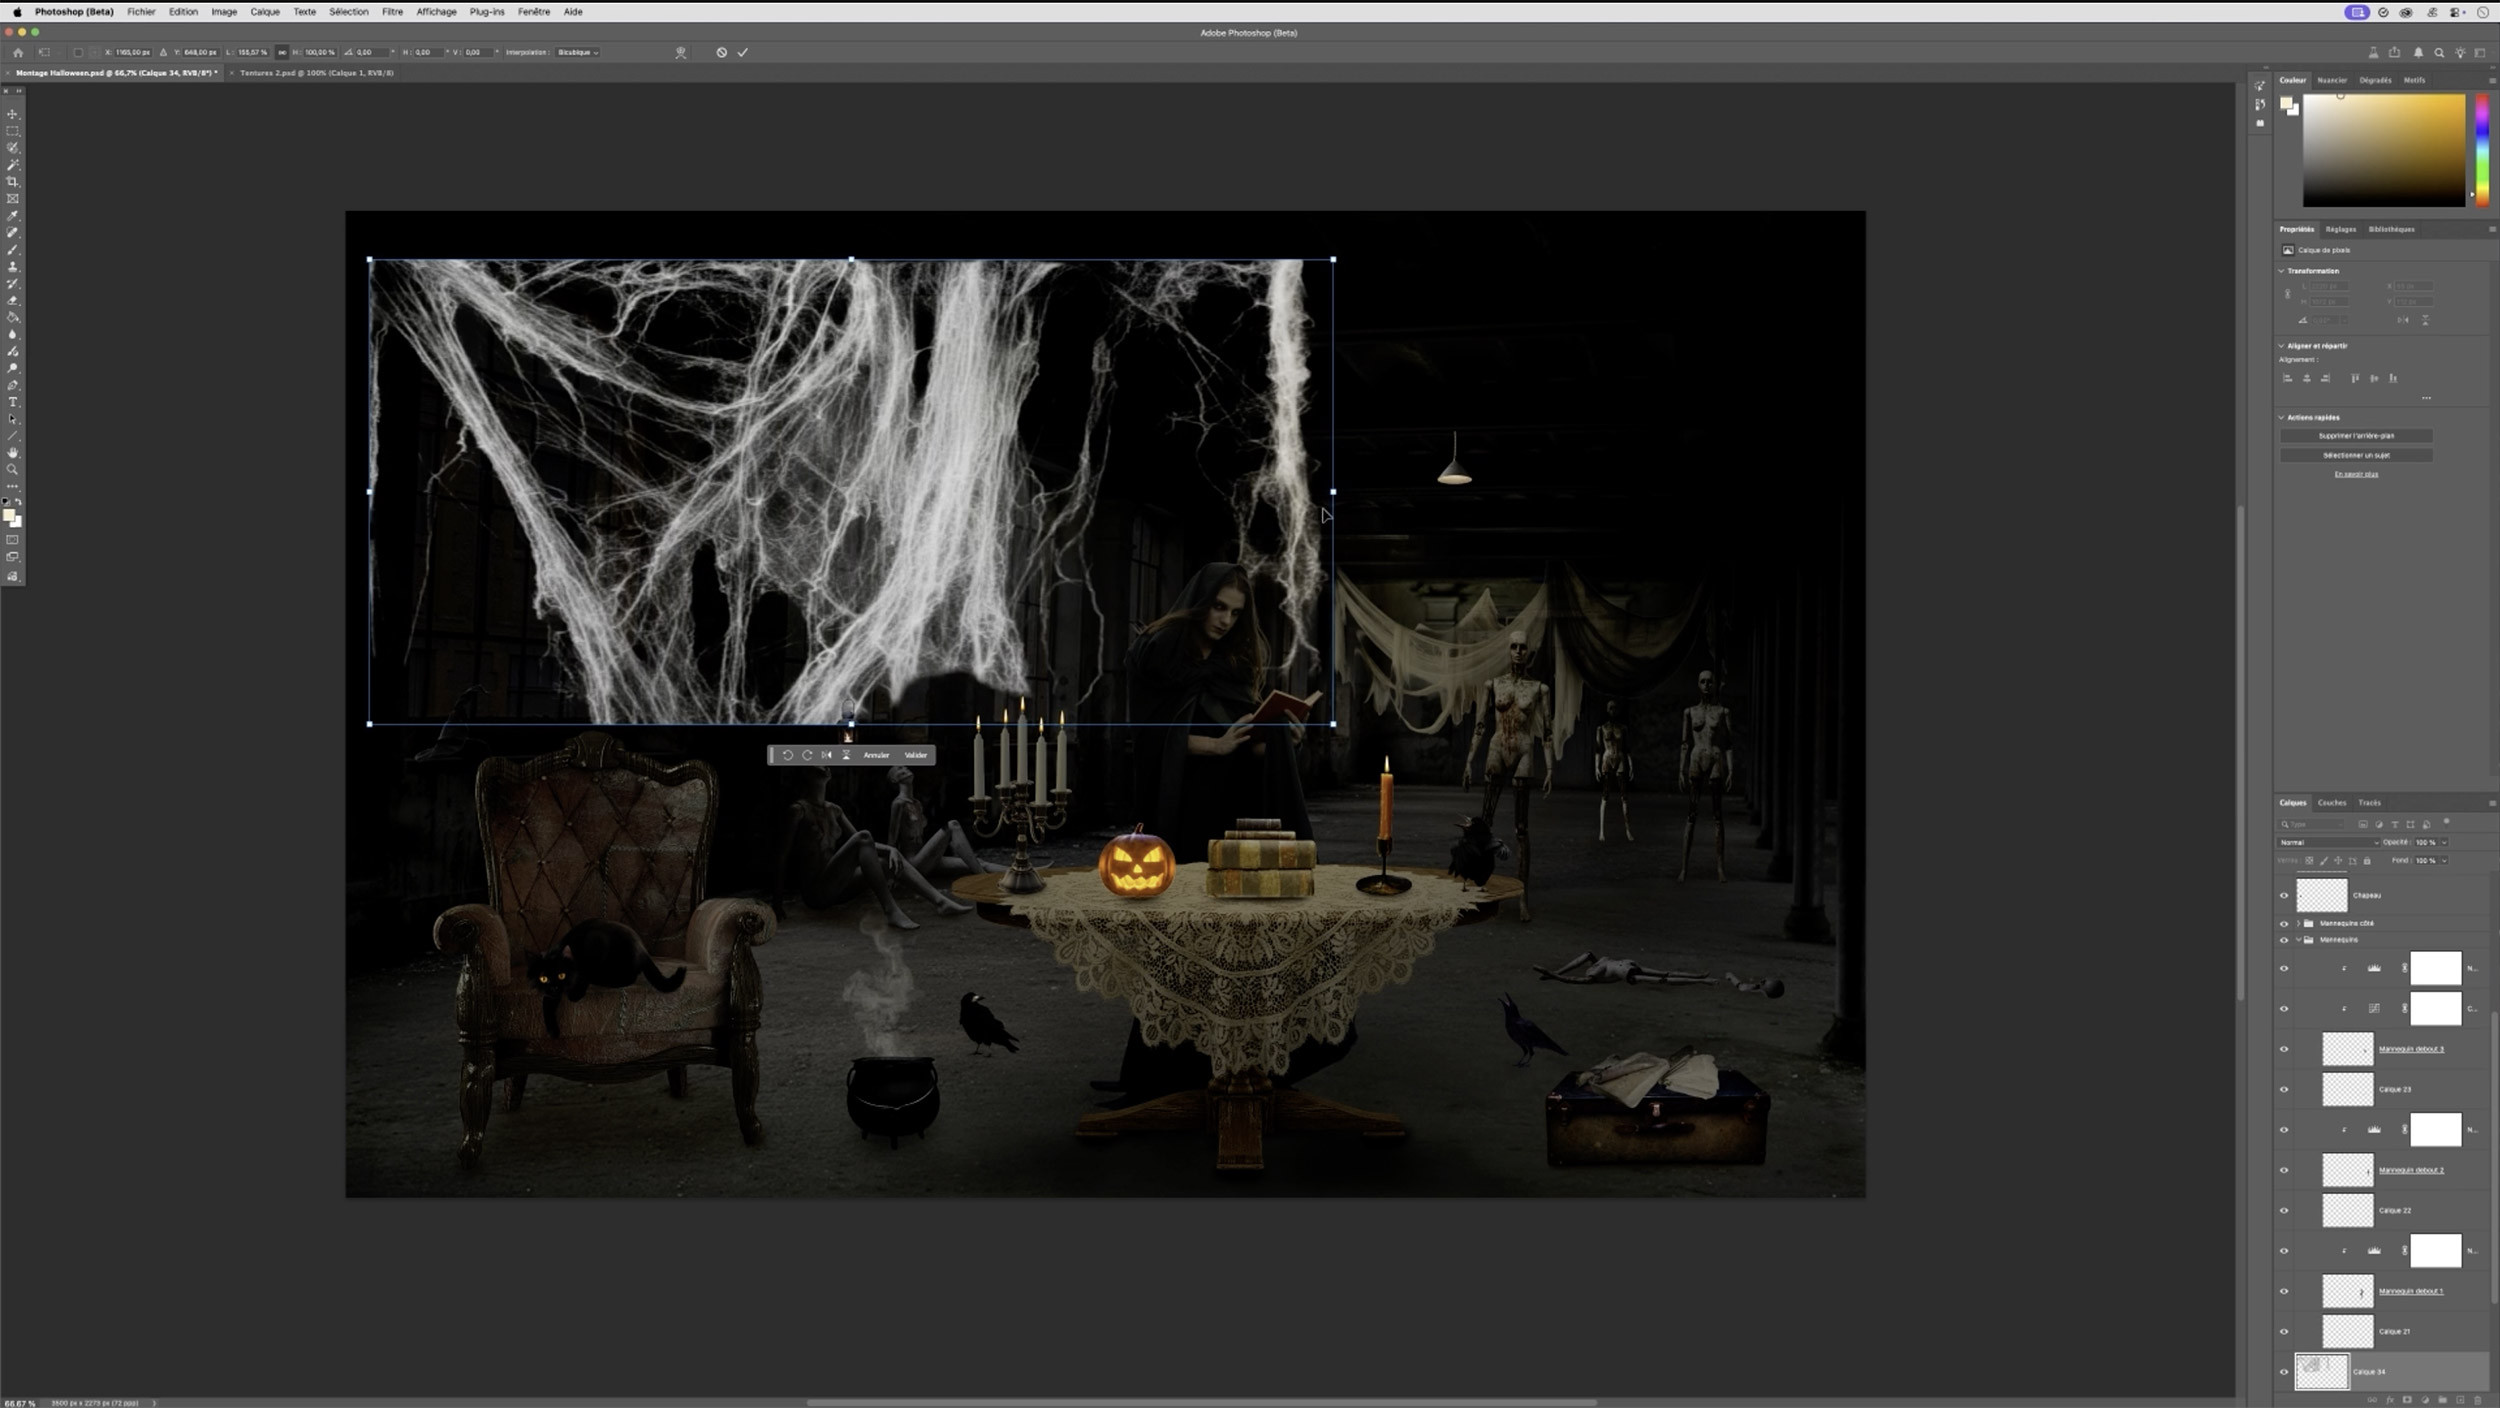Open the Filtre menu
The image size is (2500, 1408).
point(392,12)
